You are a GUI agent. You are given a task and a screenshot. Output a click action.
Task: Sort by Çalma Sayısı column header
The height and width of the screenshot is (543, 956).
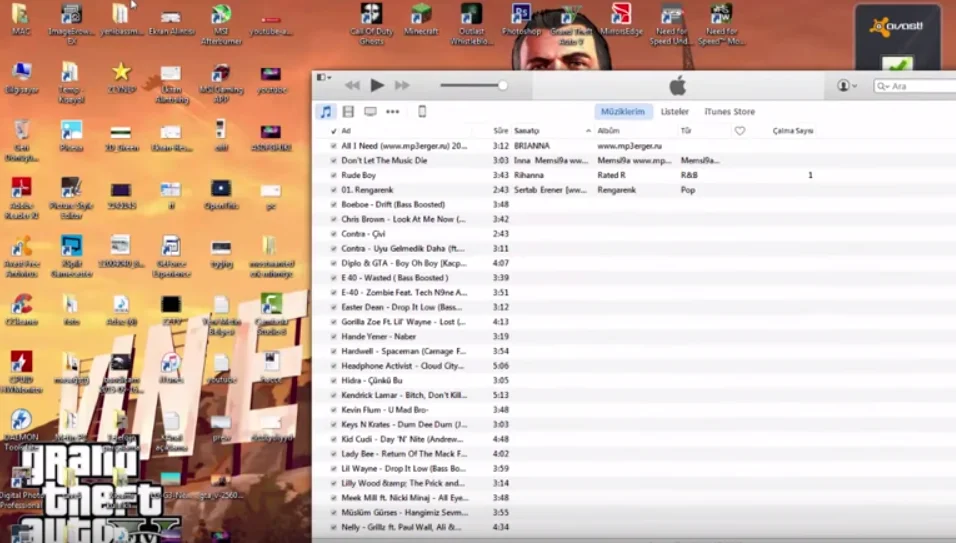click(793, 130)
